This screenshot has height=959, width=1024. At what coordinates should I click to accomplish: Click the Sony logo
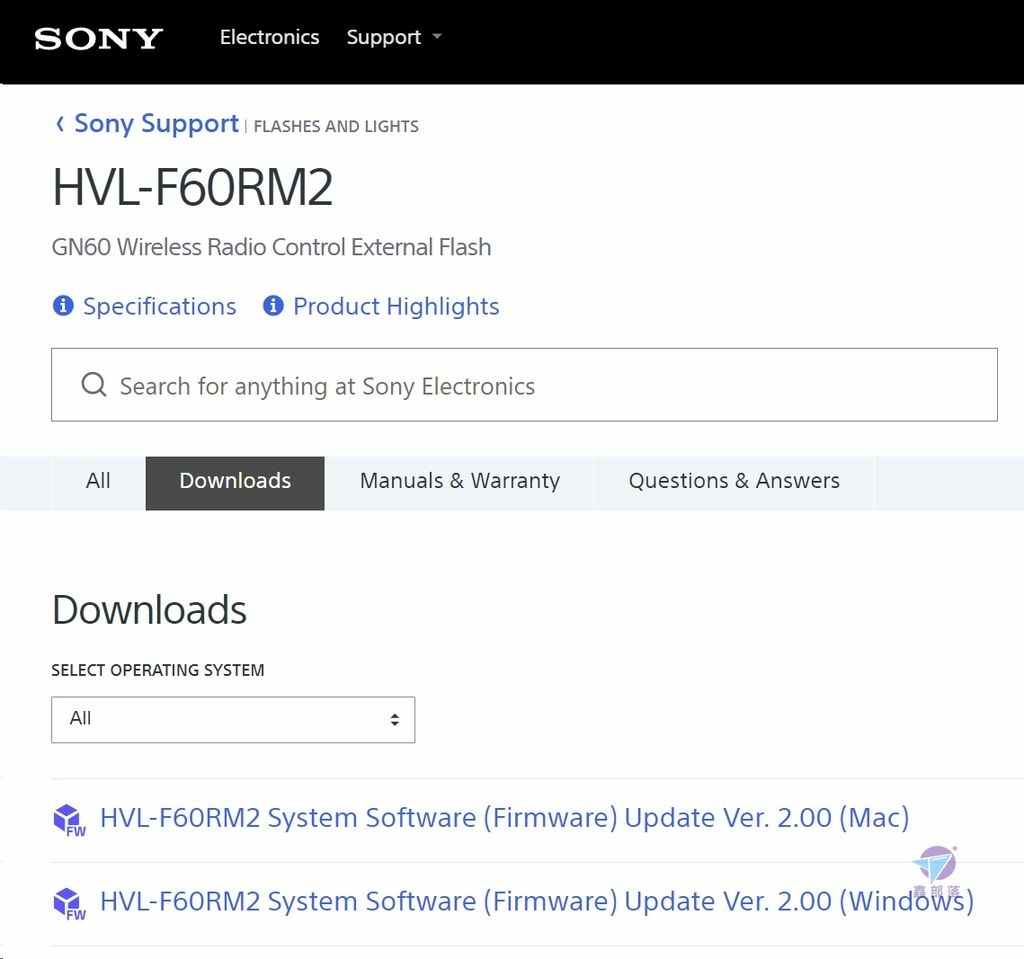tap(98, 39)
